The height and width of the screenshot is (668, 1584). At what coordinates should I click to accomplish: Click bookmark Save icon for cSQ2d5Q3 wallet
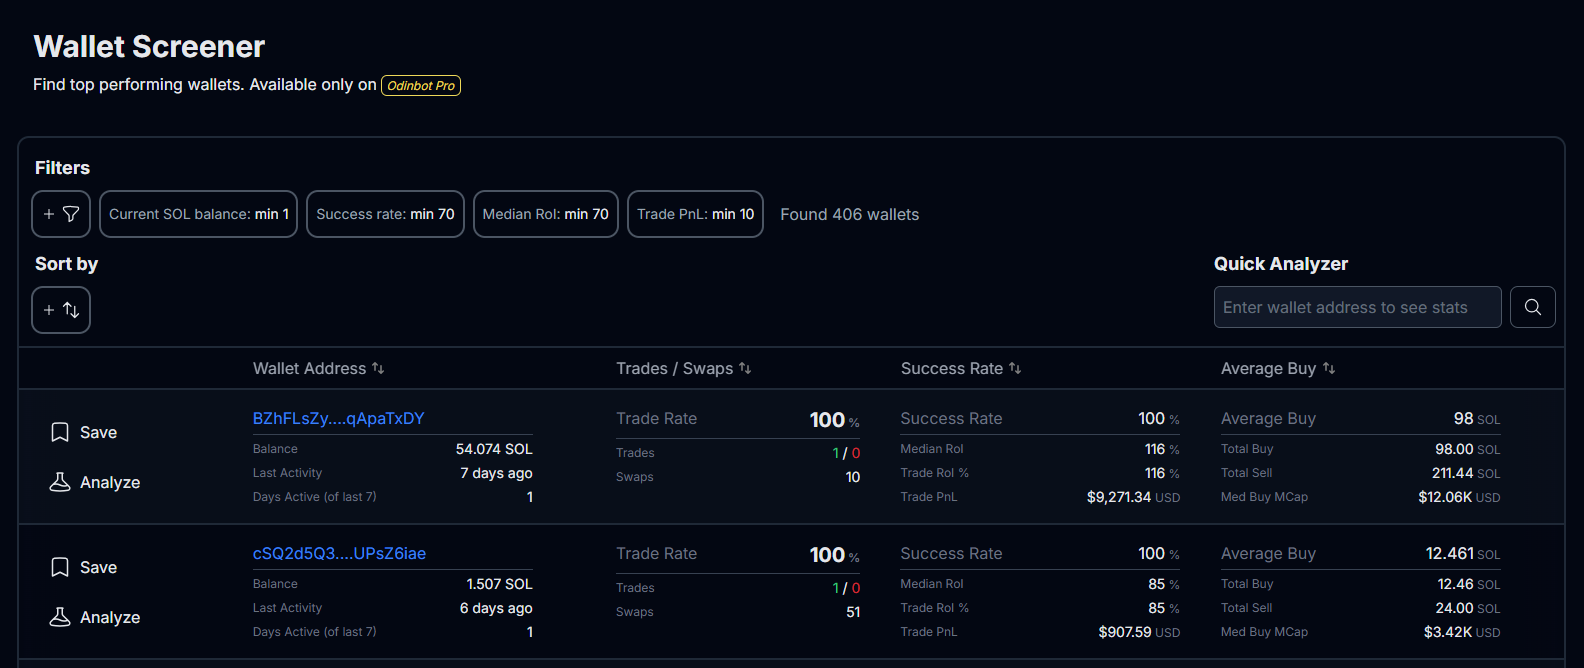[60, 567]
